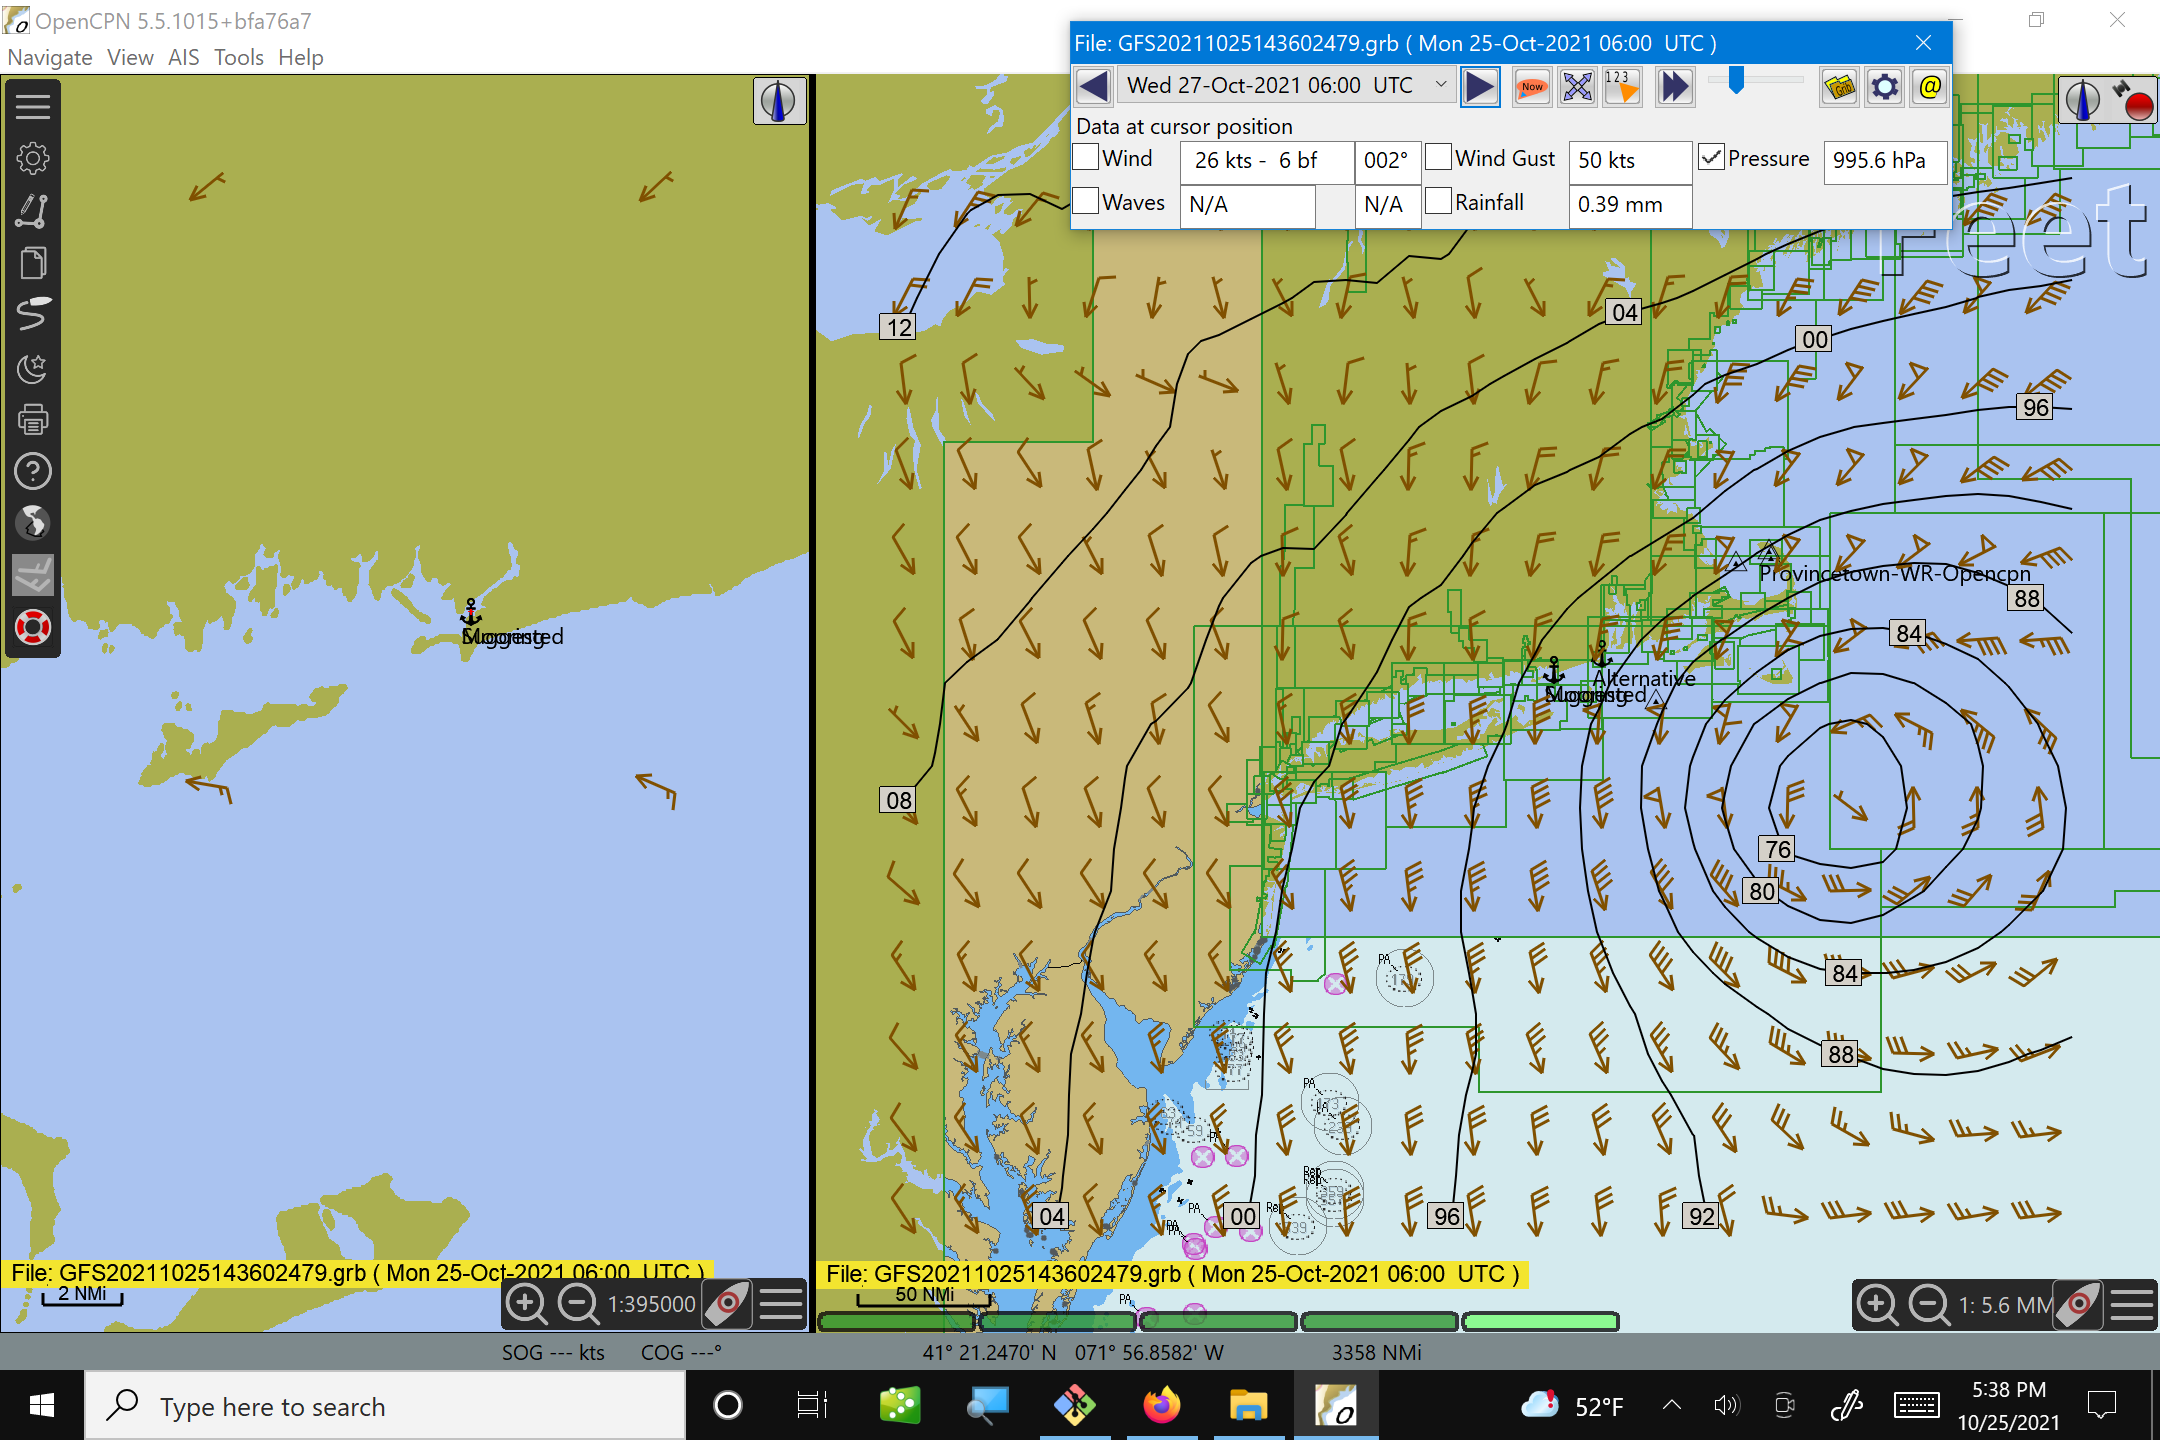
Task: Toggle ship tracking icon in sidebar
Action: click(32, 314)
